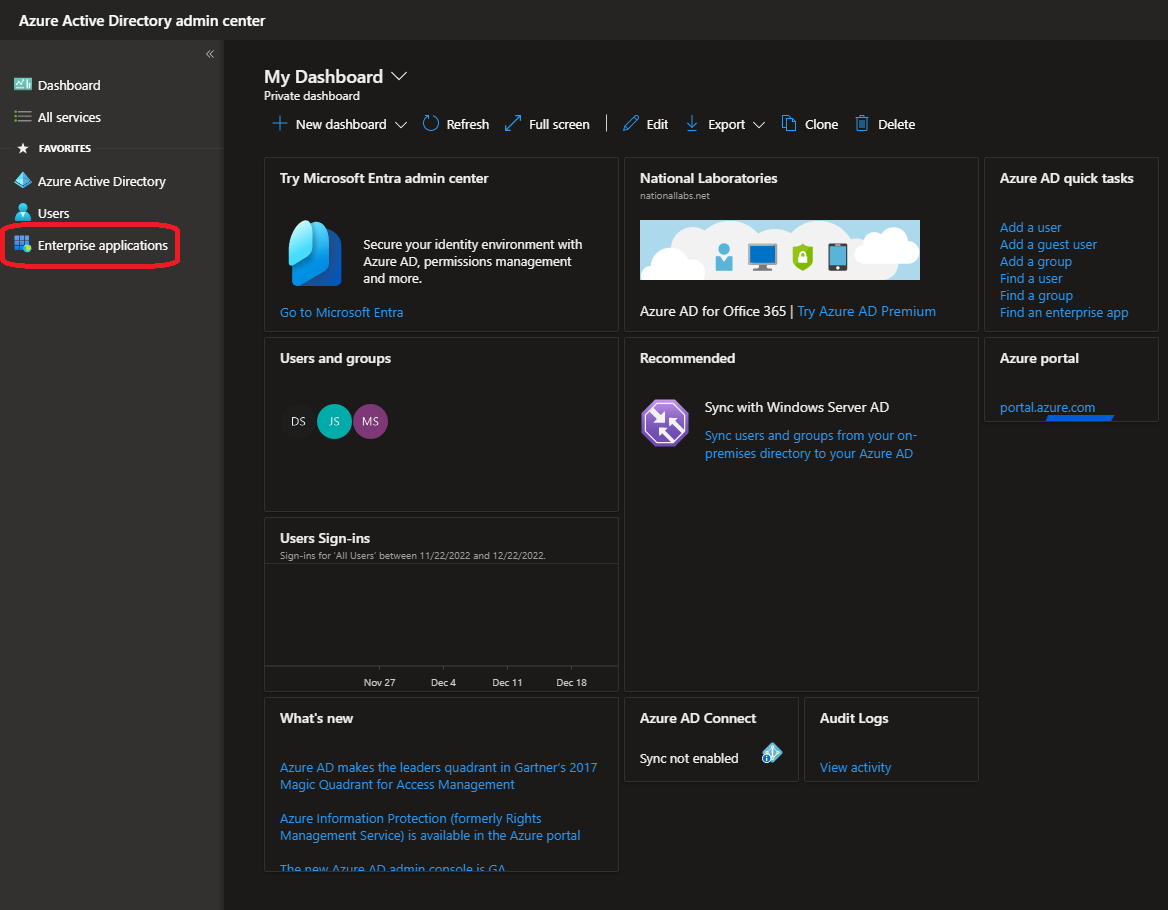The width and height of the screenshot is (1168, 910).
Task: Open Azure Information Protection news link
Action: [430, 827]
